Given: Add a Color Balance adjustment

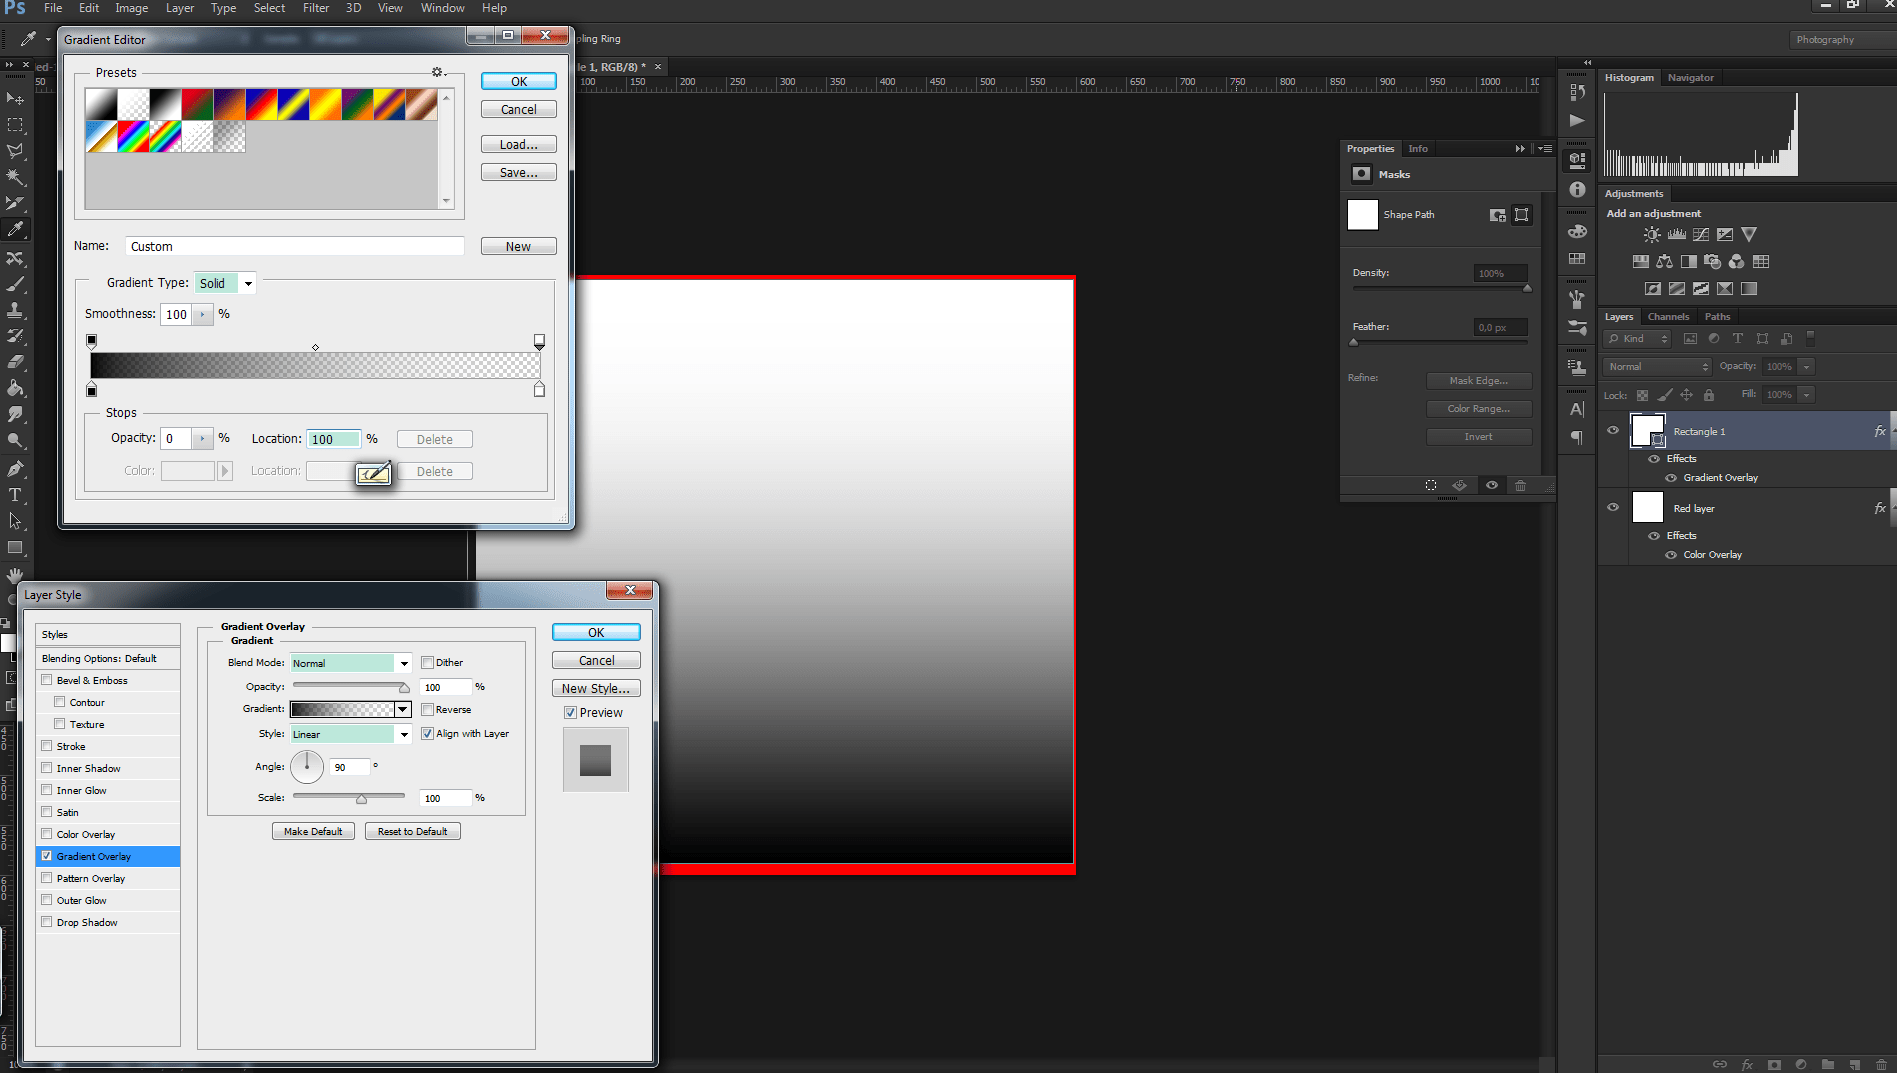Looking at the screenshot, I should (1664, 262).
